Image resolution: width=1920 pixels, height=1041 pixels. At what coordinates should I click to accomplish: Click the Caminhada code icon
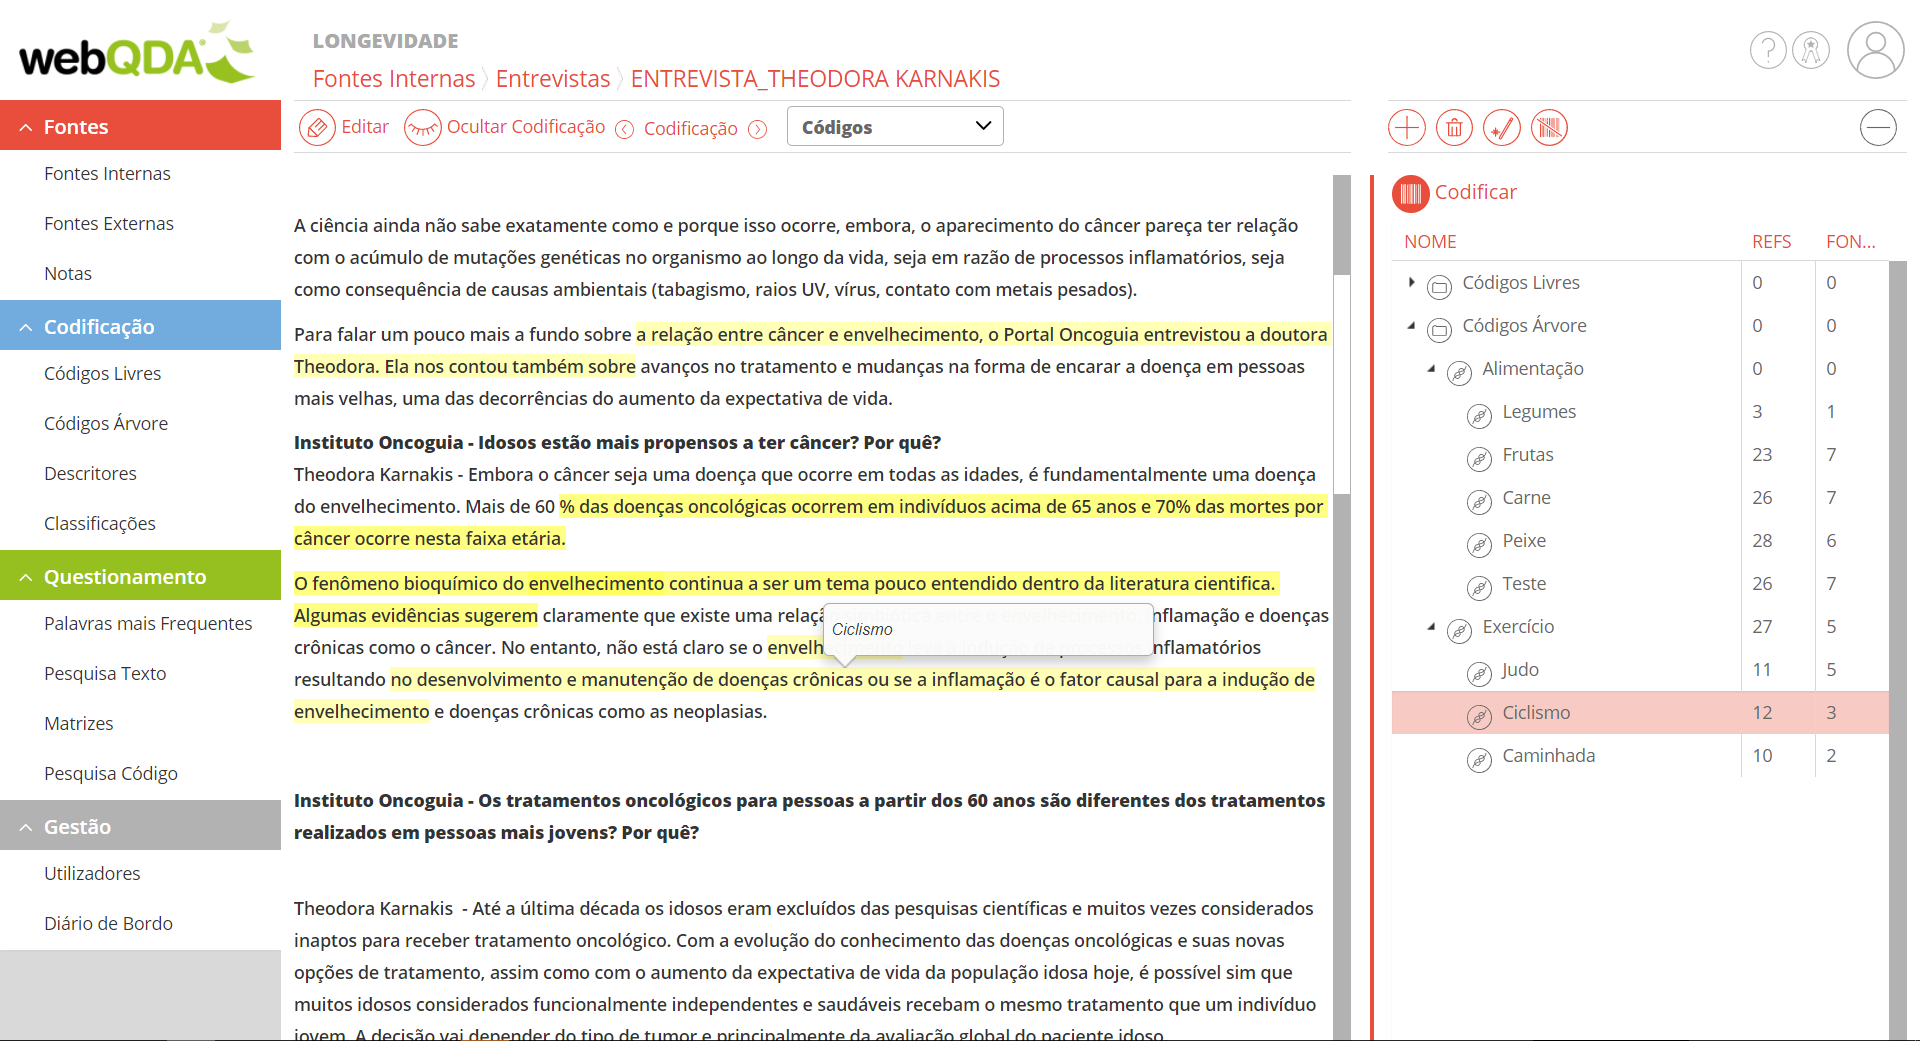pyautogui.click(x=1479, y=760)
